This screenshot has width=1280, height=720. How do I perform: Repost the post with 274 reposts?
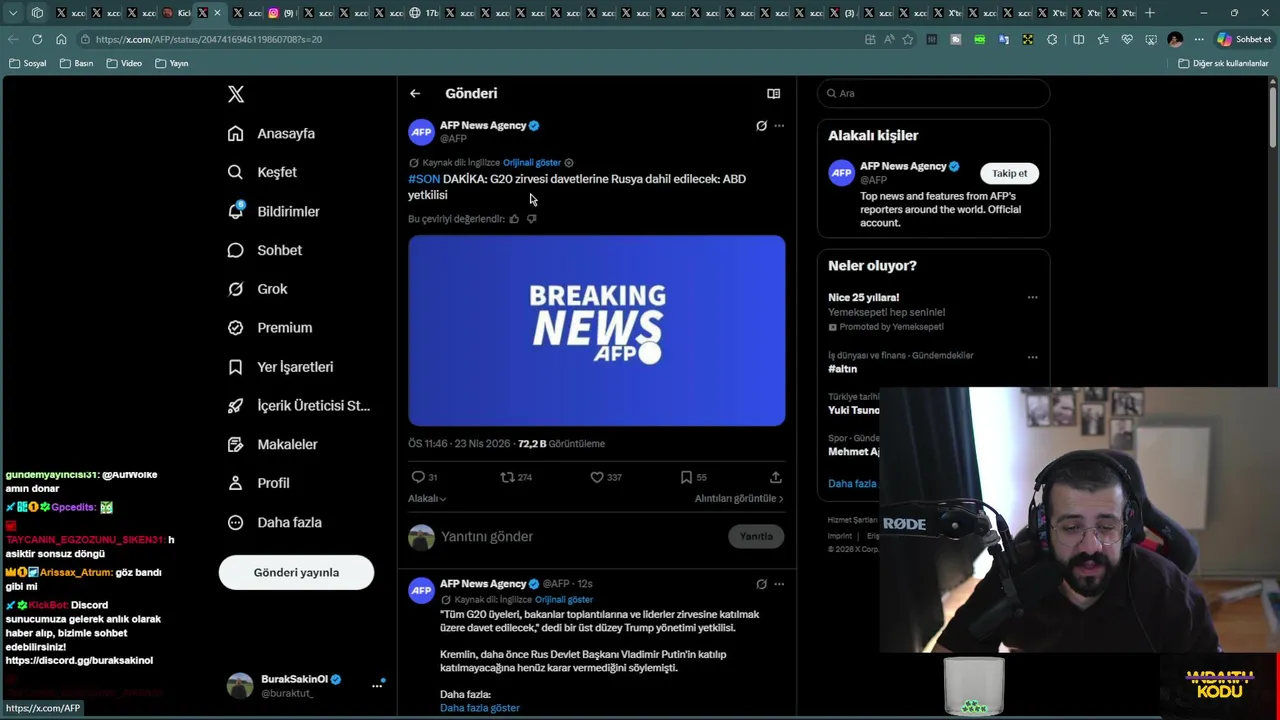pos(516,477)
